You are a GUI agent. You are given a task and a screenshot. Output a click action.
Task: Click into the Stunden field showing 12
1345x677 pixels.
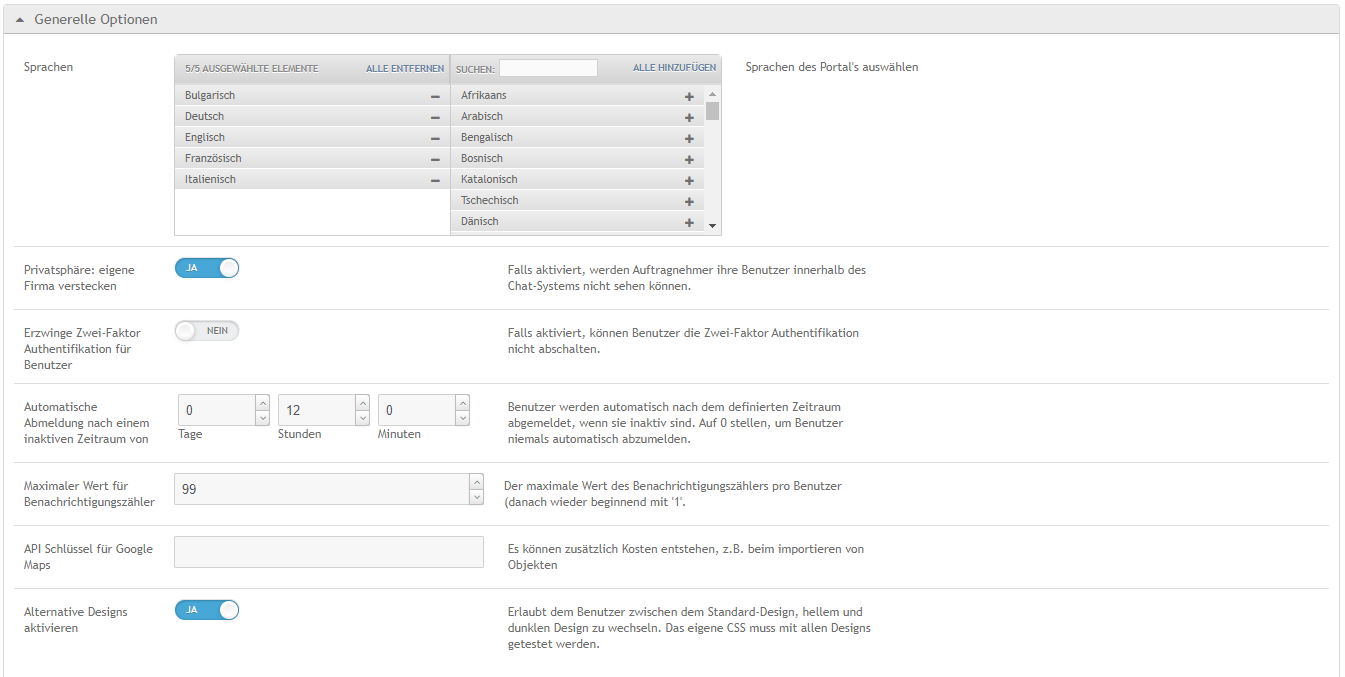pyautogui.click(x=316, y=410)
